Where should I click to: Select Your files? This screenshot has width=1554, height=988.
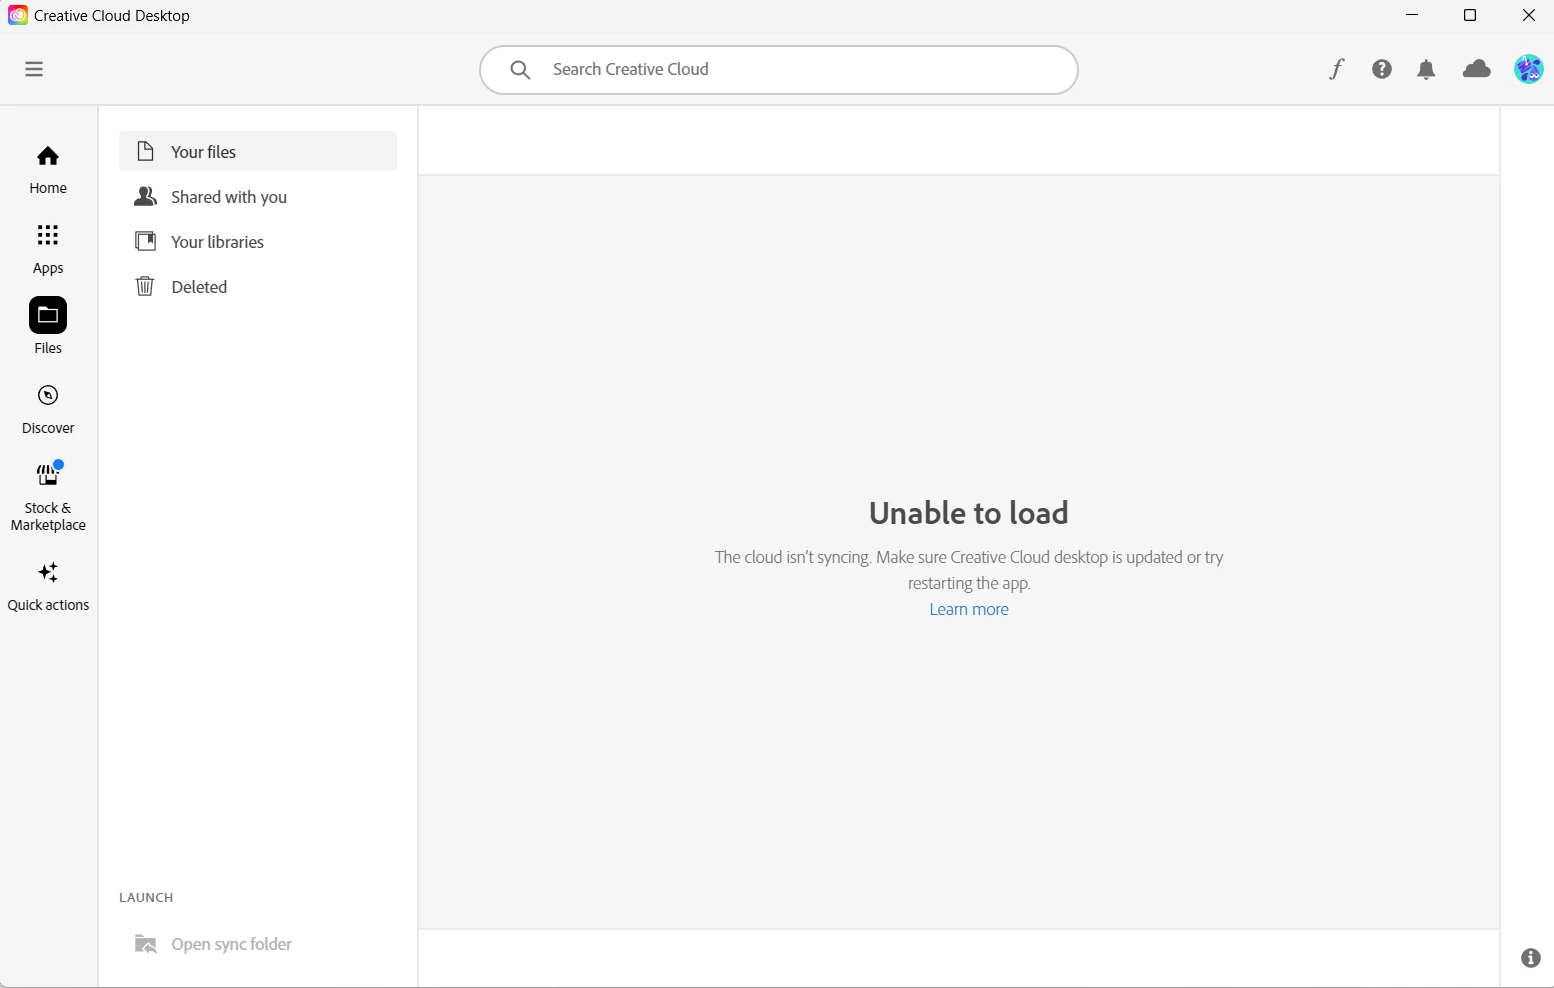point(258,152)
